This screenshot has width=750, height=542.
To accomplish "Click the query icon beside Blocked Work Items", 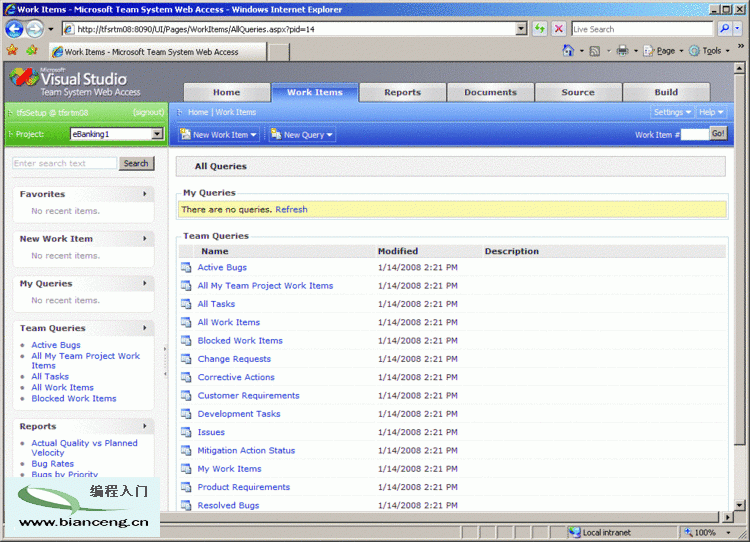I will (186, 341).
